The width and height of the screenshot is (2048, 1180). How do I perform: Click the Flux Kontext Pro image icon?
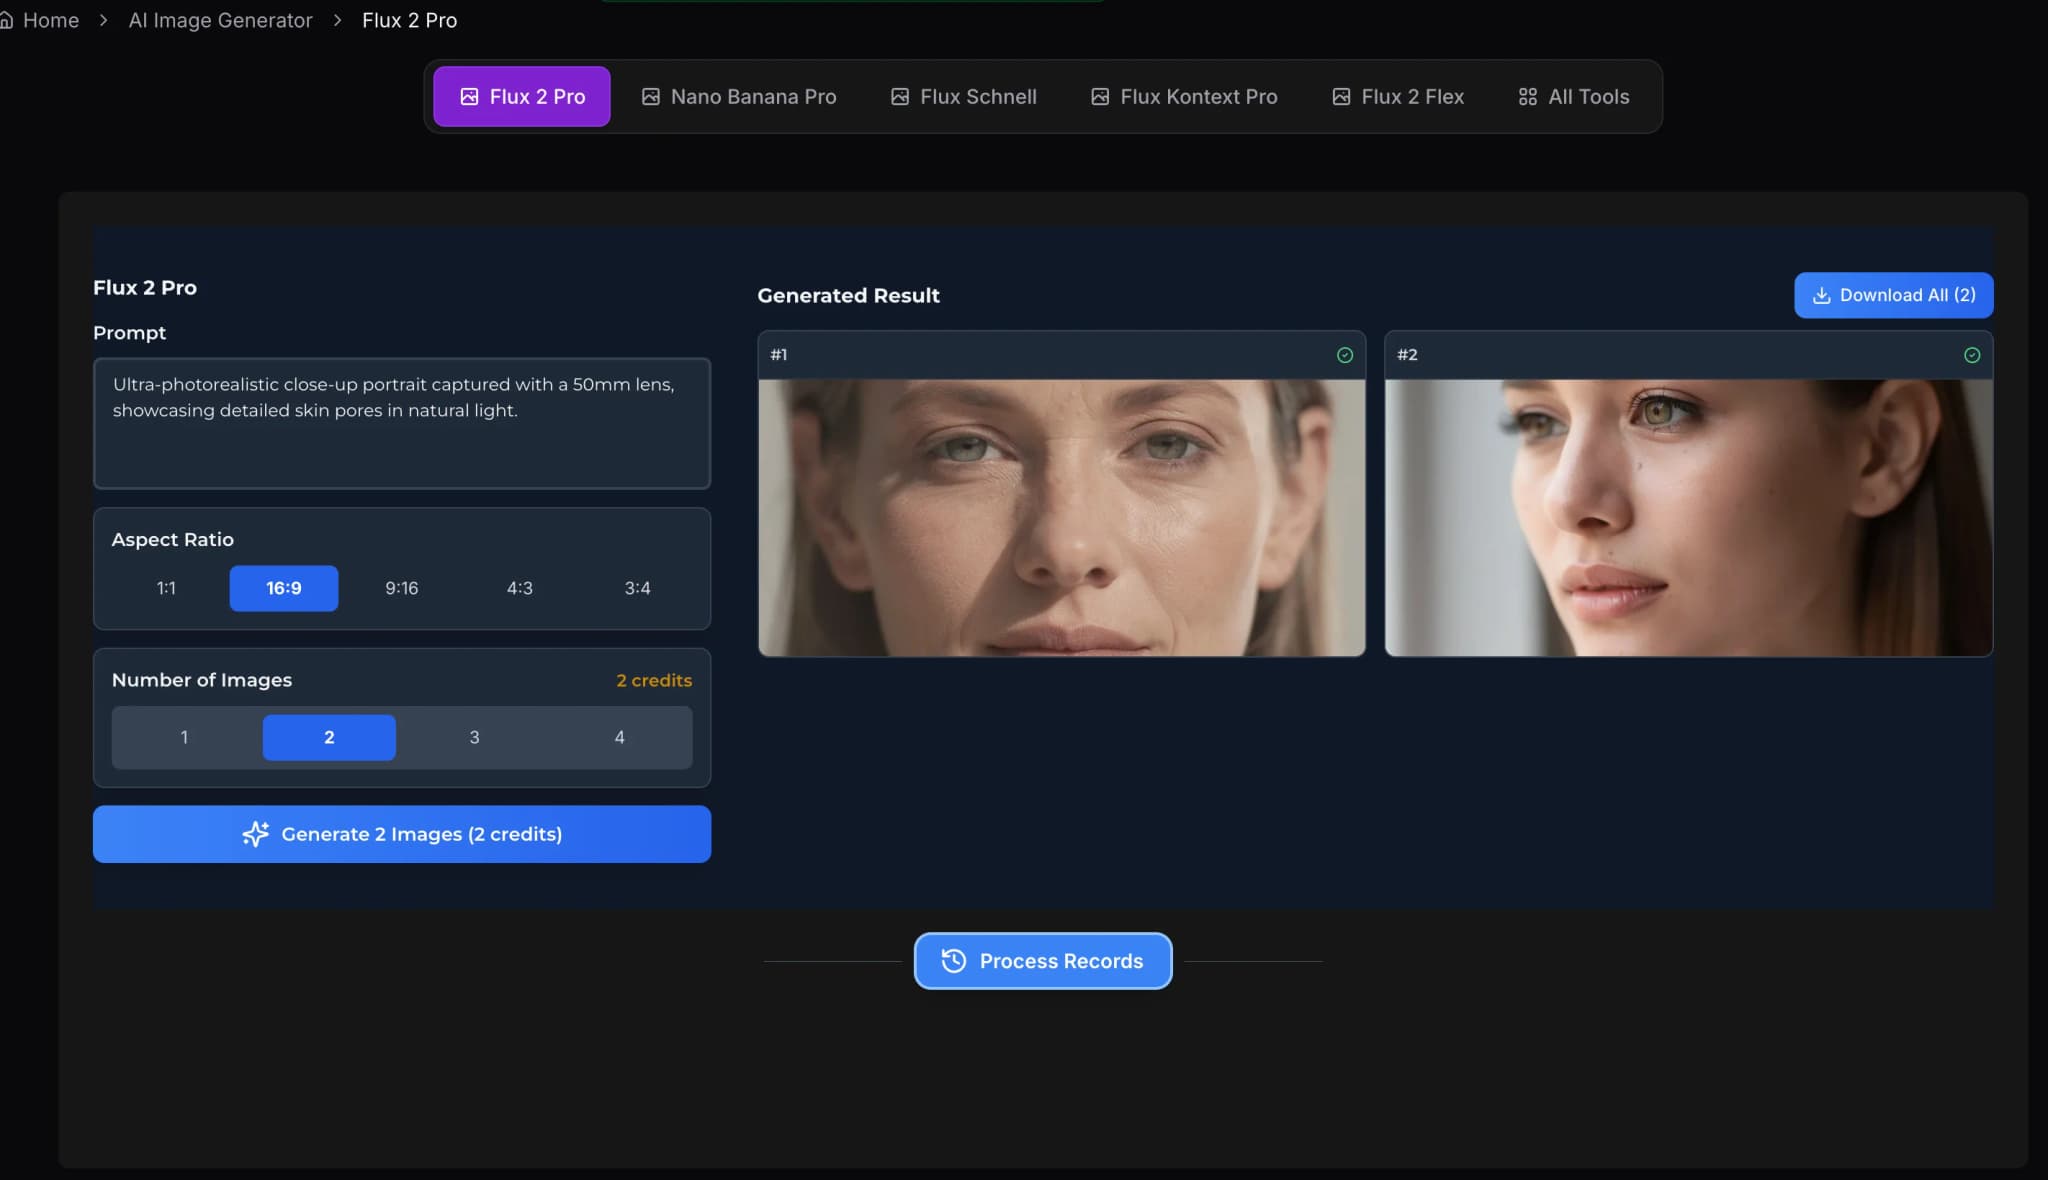[x=1100, y=96]
